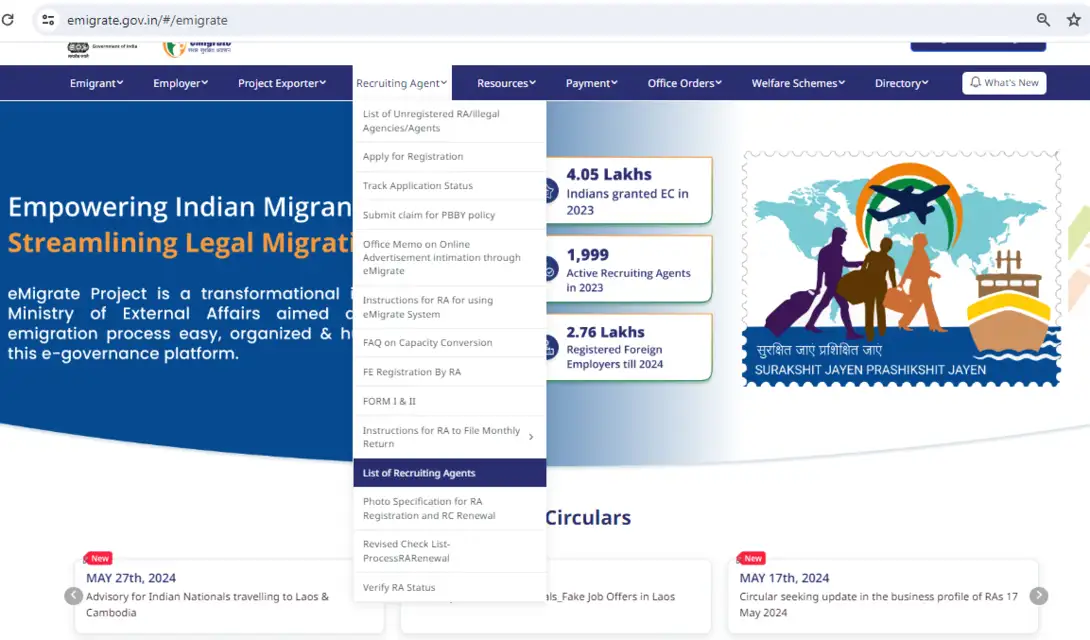Viewport: 1090px width, 640px height.
Task: Click the zoom magnifier icon in address bar
Action: point(1043,20)
